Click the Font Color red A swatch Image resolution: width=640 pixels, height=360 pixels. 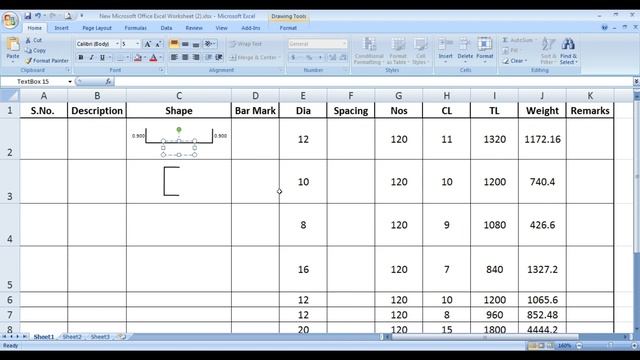point(153,58)
